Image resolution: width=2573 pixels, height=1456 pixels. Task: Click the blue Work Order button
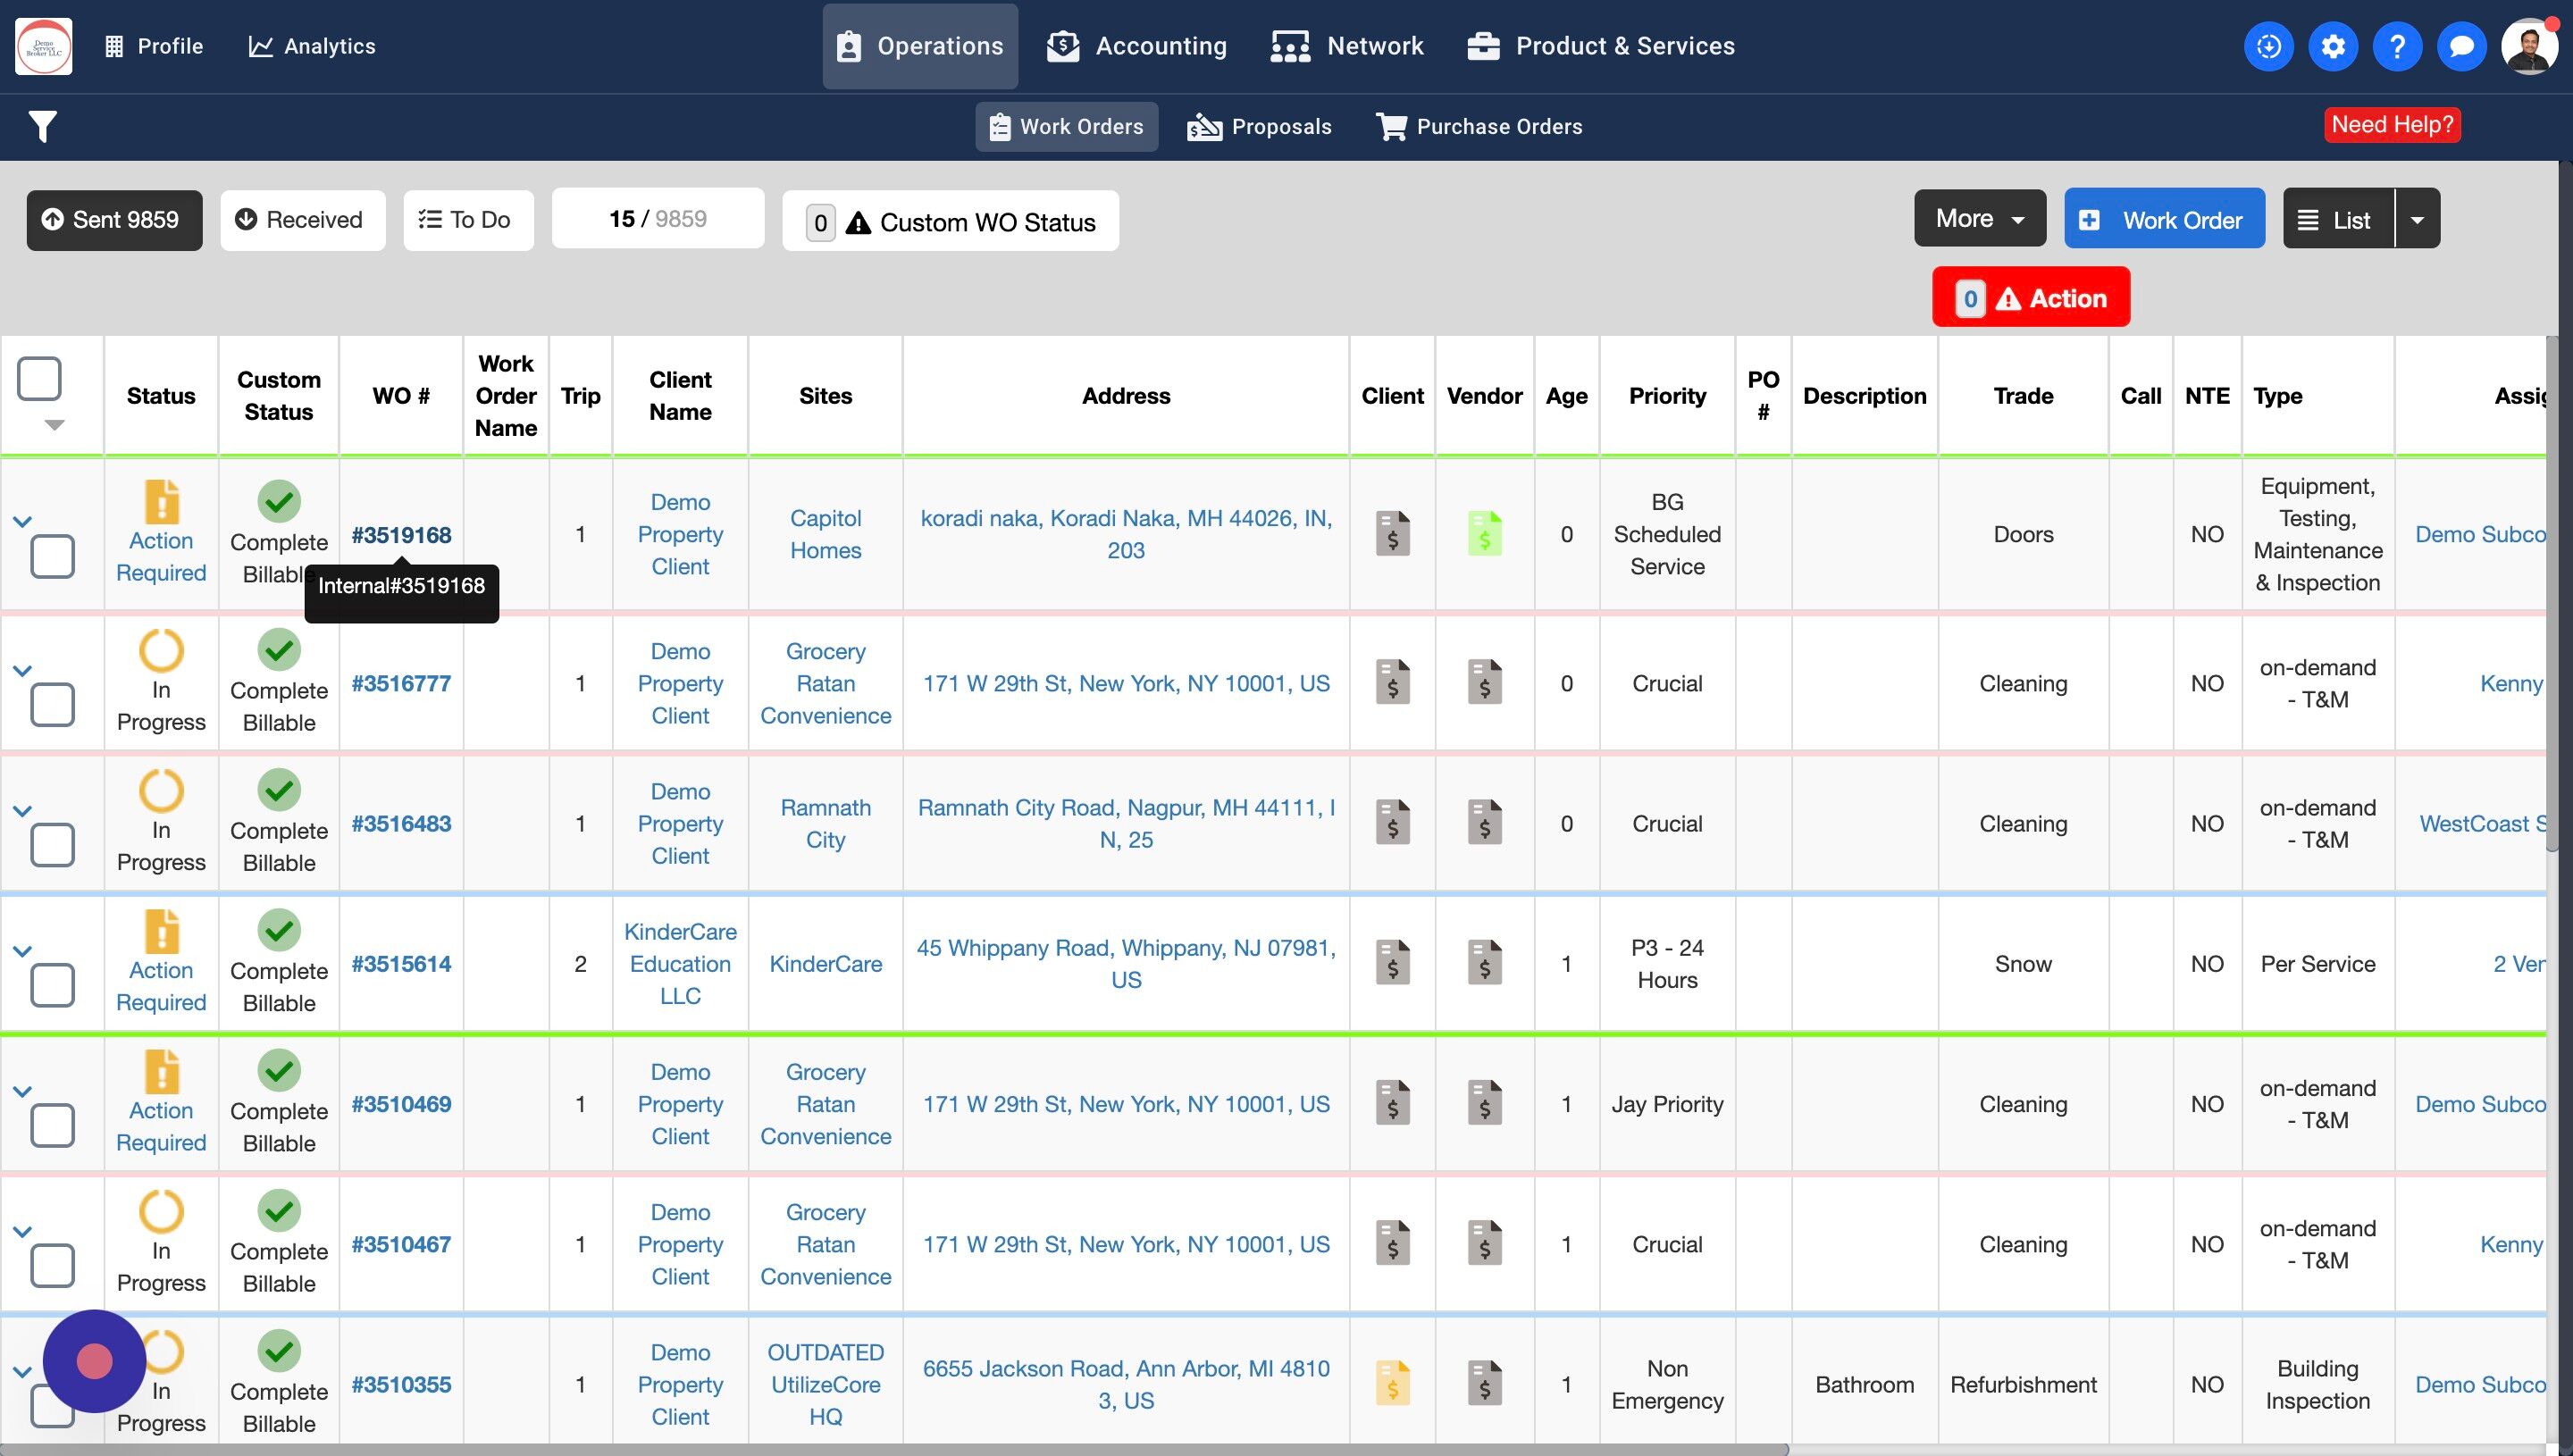(x=2164, y=219)
